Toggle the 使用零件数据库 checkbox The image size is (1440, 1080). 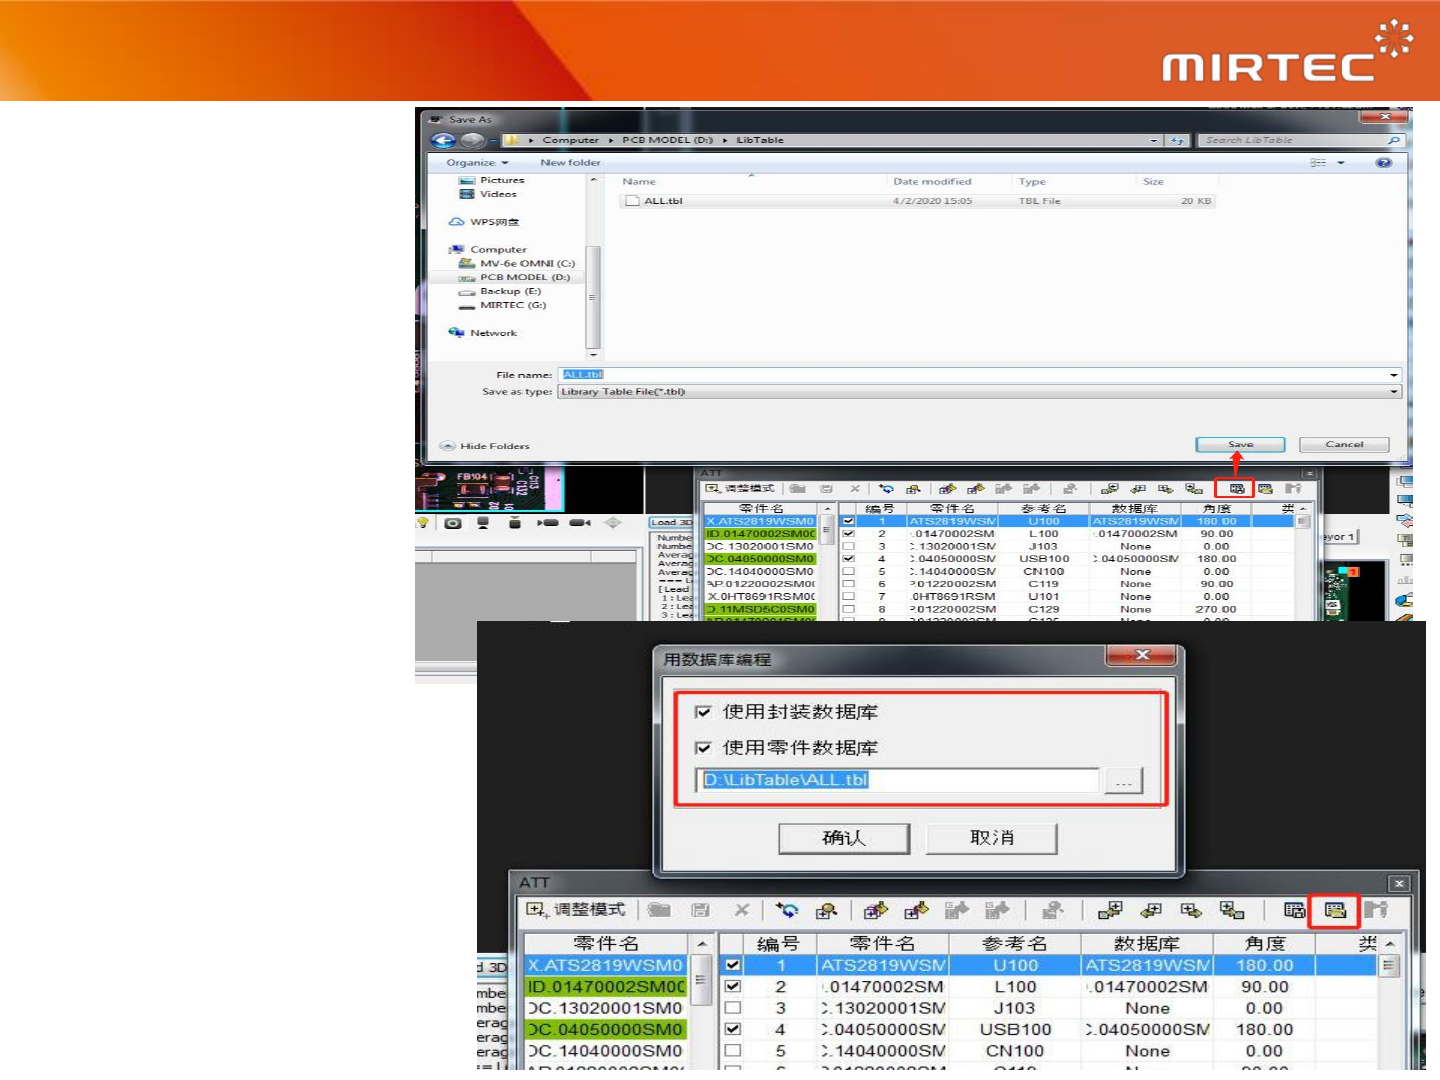pos(703,748)
